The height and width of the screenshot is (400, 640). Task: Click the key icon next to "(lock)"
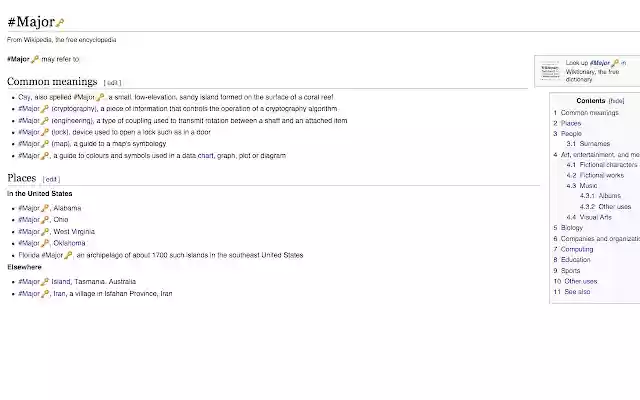(45, 132)
